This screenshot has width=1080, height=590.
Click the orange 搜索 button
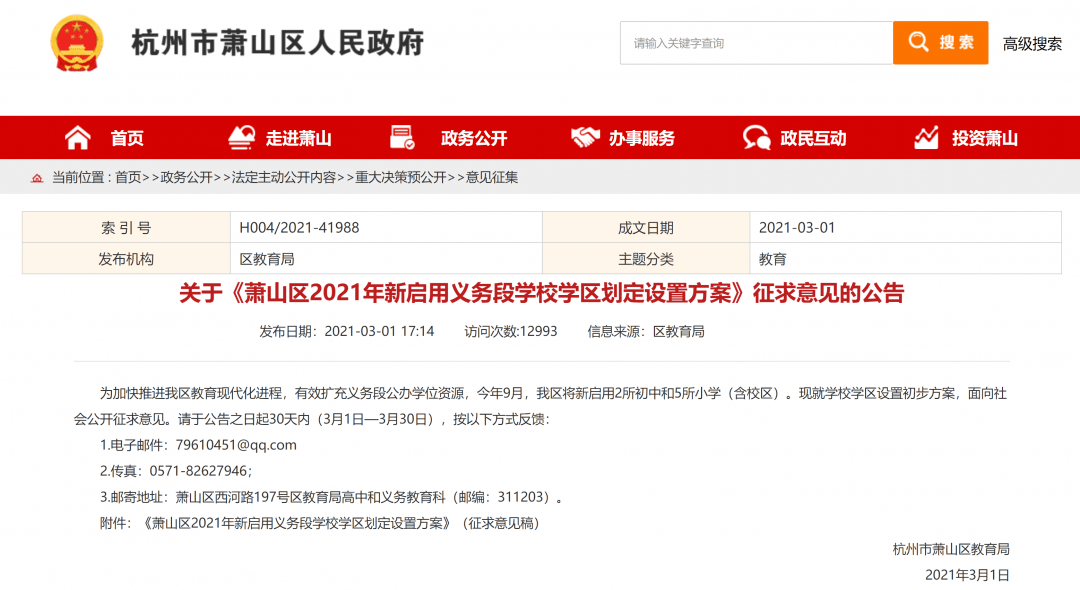click(x=941, y=43)
